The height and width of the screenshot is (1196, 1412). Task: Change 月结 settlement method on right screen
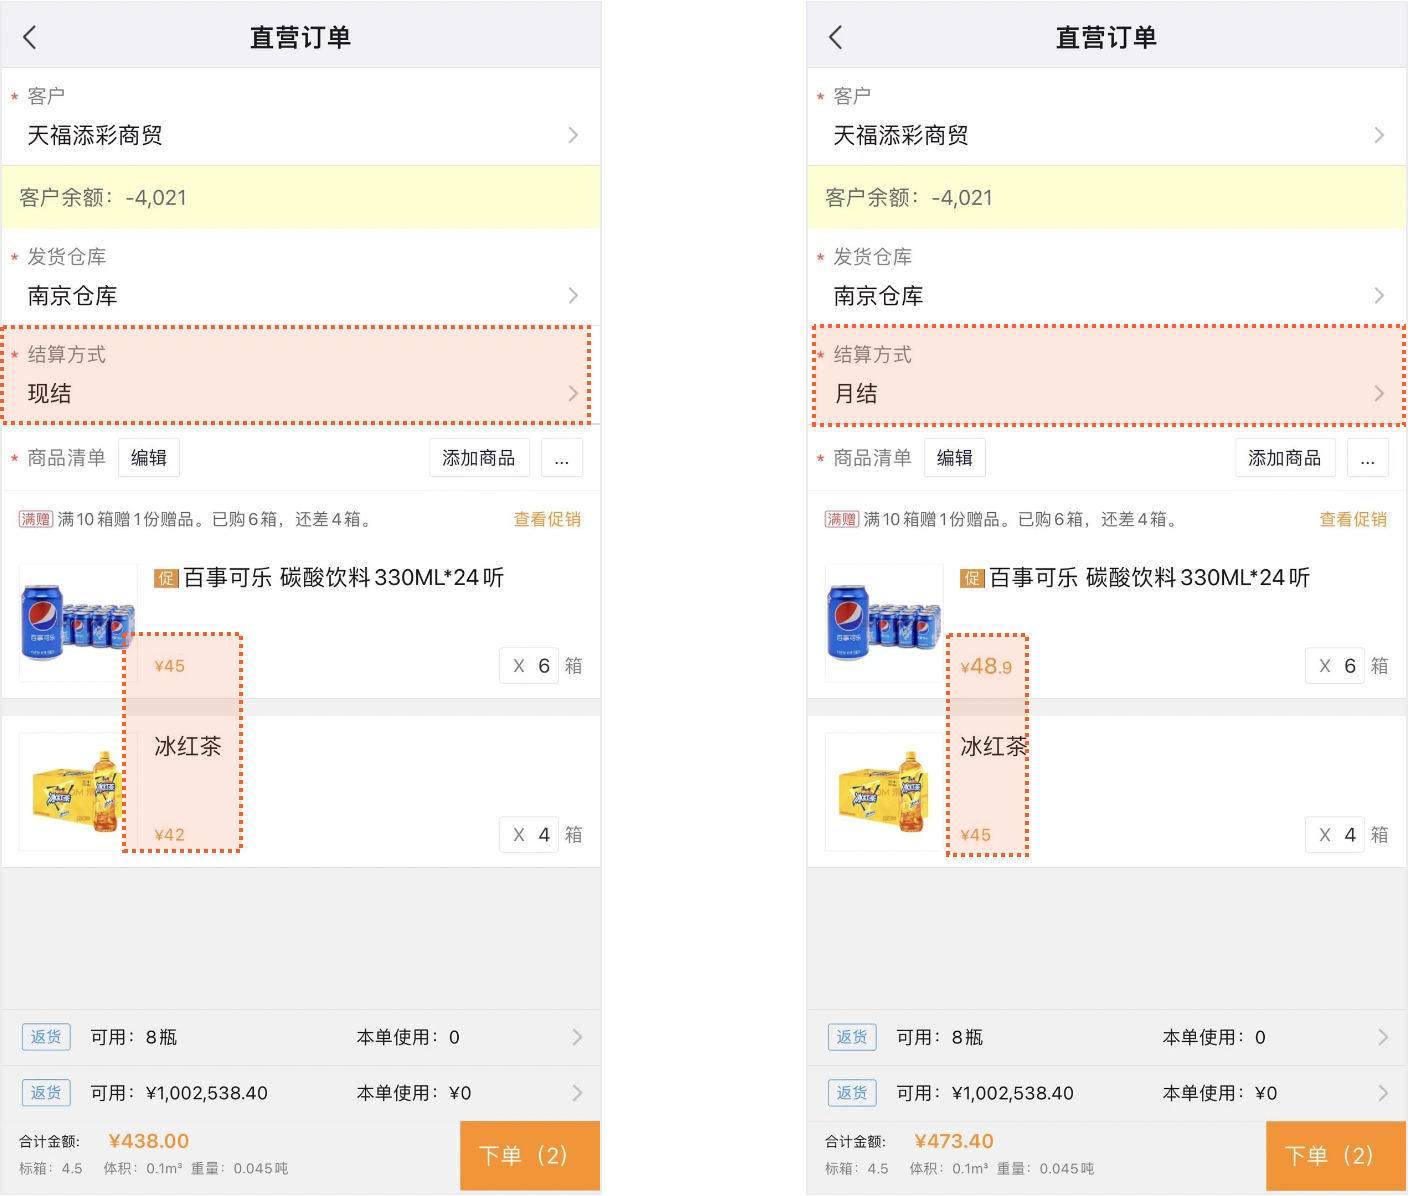tap(1107, 376)
